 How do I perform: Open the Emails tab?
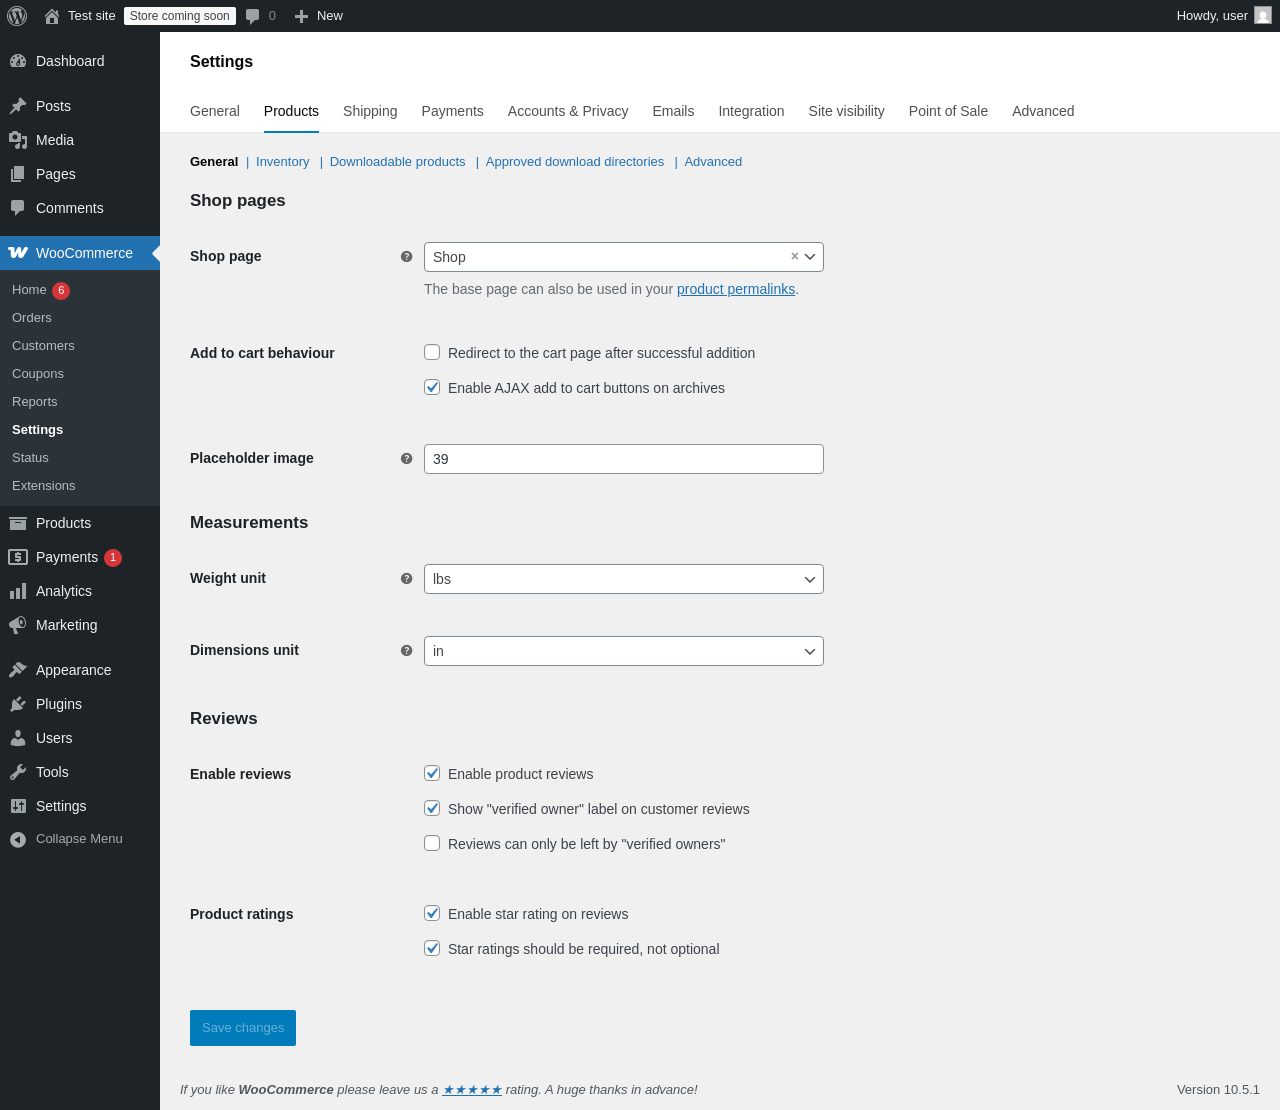click(x=673, y=111)
